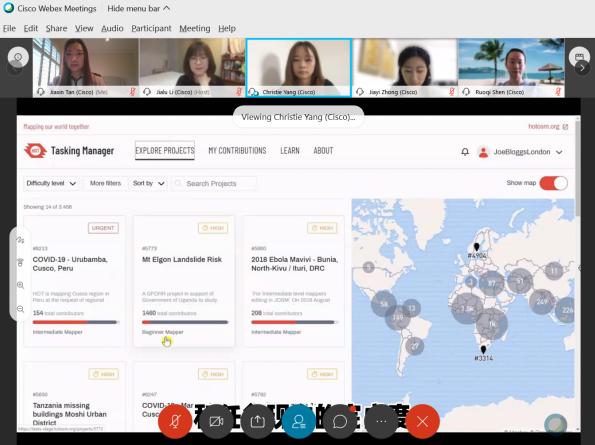This screenshot has width=595, height=445.
Task: Open the File menu
Action: (x=9, y=28)
